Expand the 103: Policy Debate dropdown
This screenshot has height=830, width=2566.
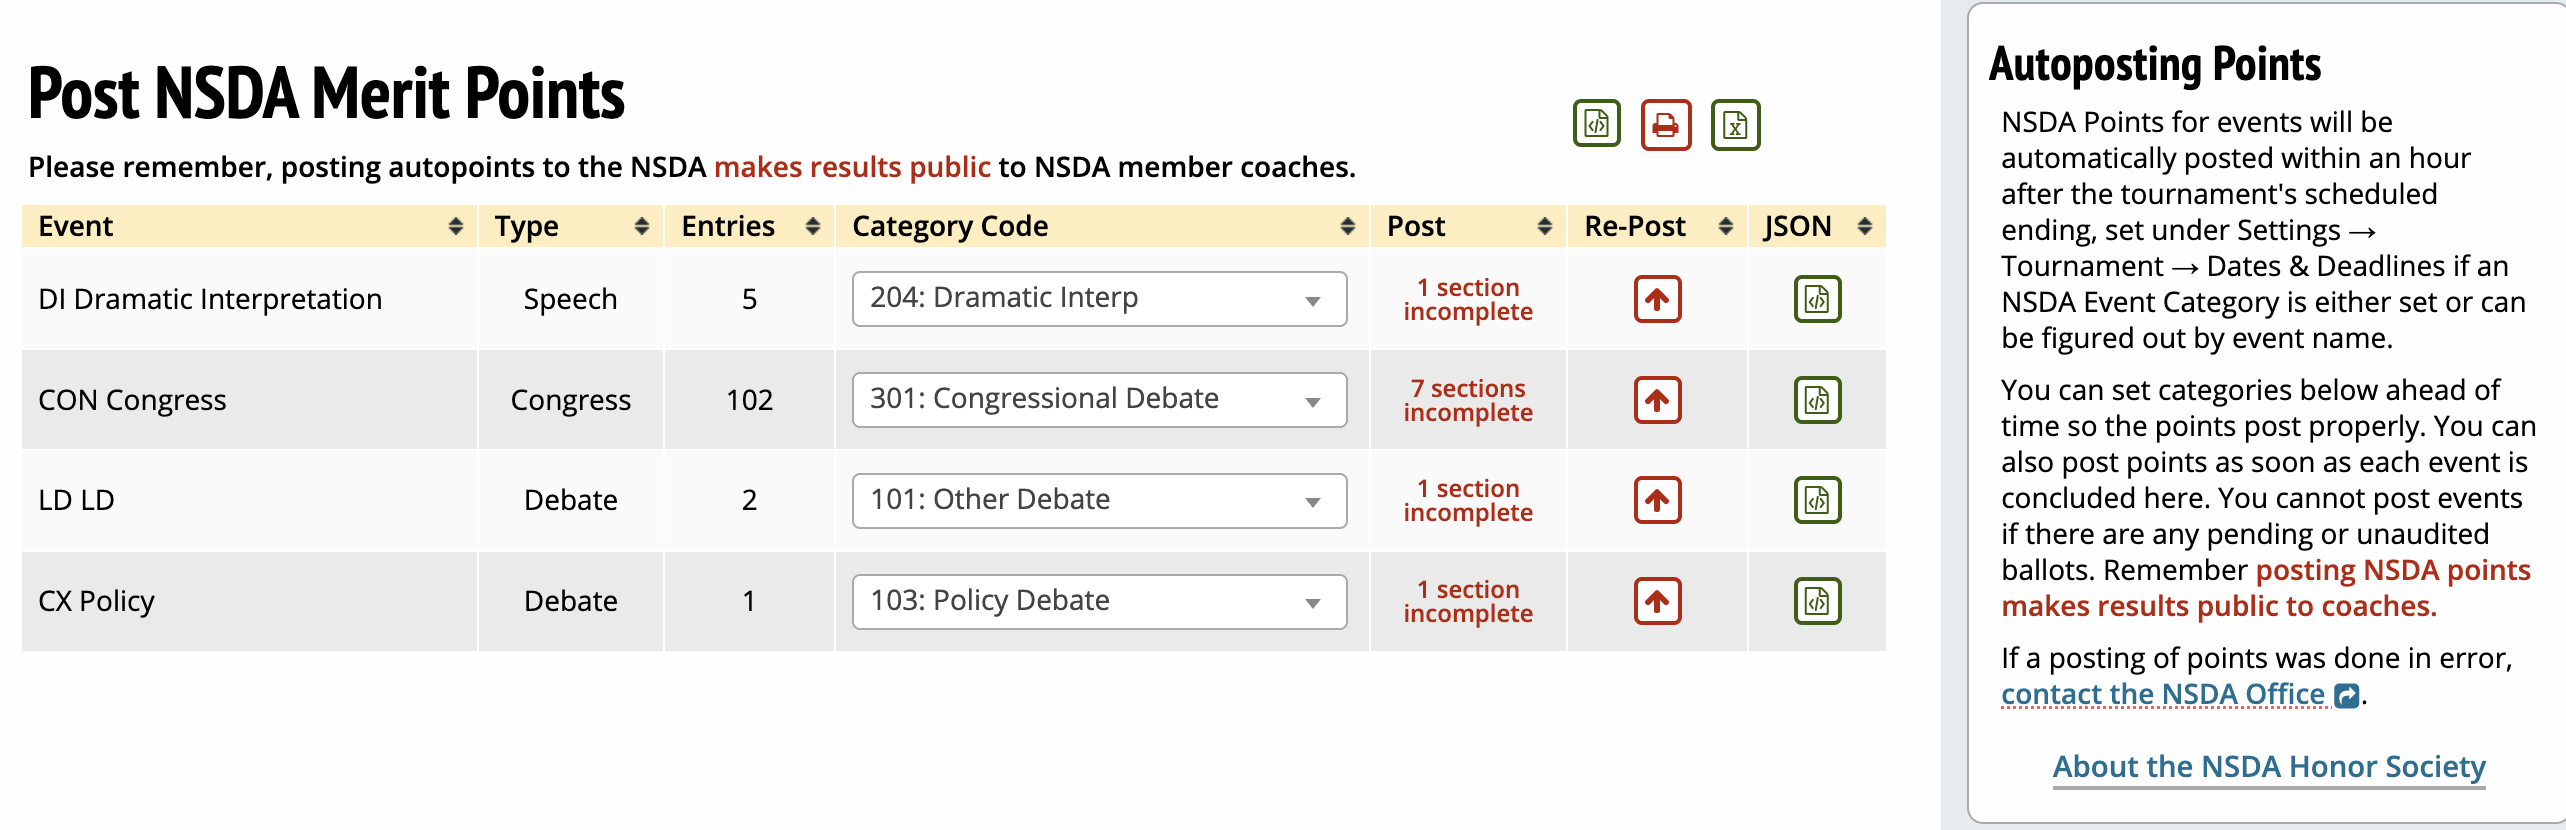[1098, 601]
